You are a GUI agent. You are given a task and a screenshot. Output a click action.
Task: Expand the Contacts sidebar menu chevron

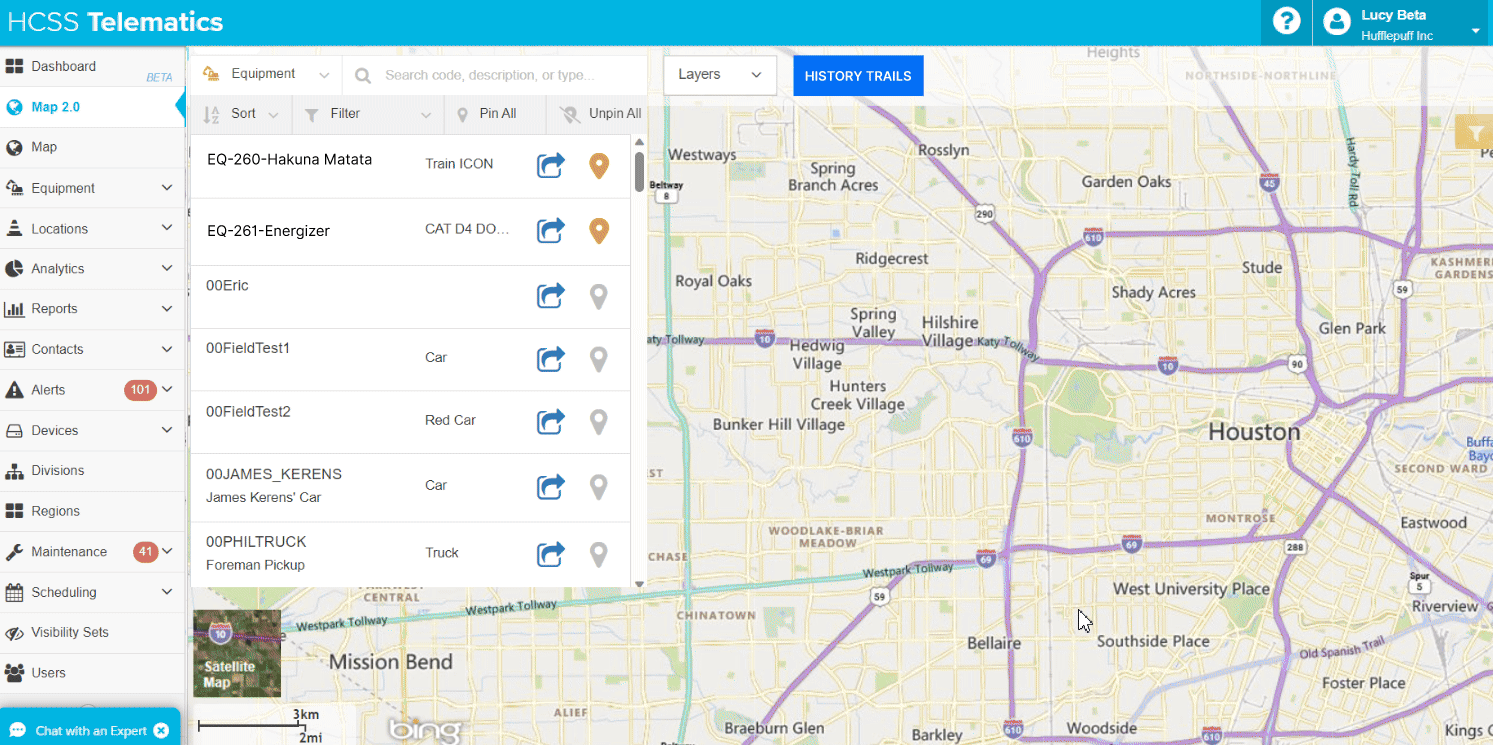[x=167, y=349]
